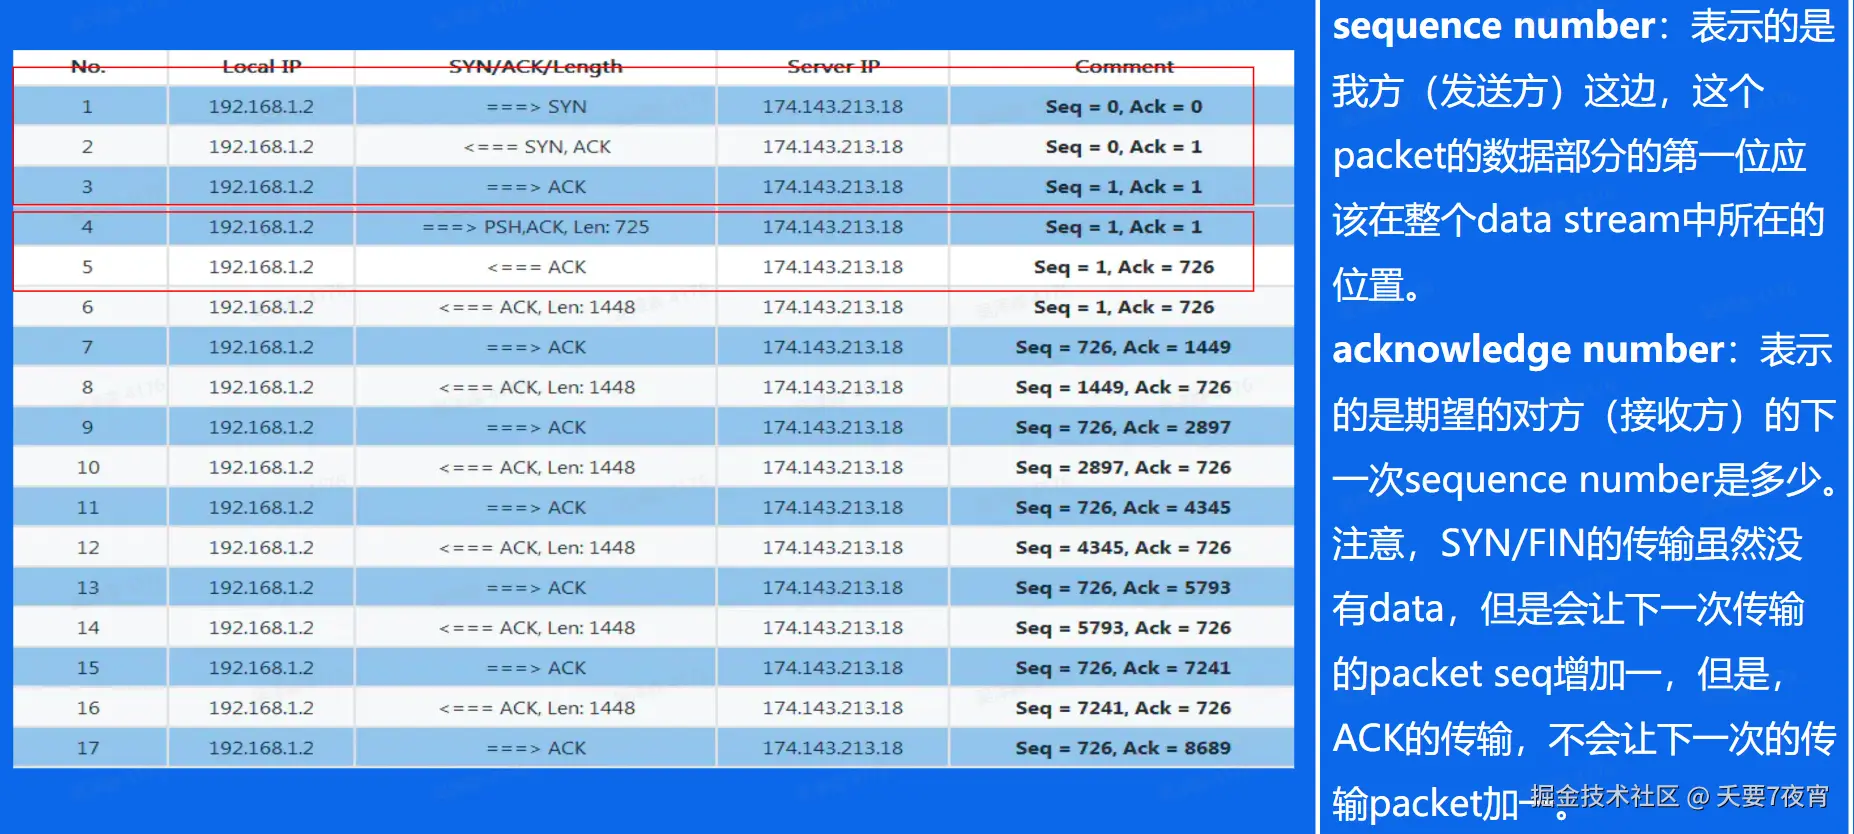Screen dimensions: 1854x834
Task: Select the '===> ACK' cell in row 17
Action: click(x=536, y=747)
